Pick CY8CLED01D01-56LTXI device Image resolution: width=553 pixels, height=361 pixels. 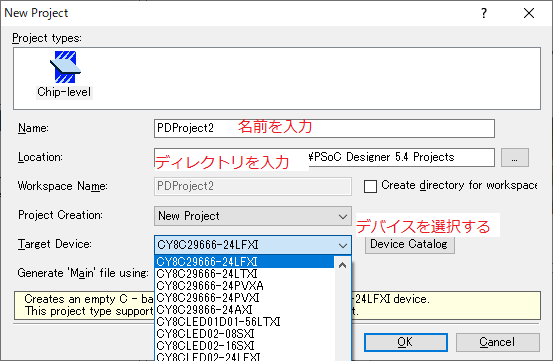click(x=244, y=322)
